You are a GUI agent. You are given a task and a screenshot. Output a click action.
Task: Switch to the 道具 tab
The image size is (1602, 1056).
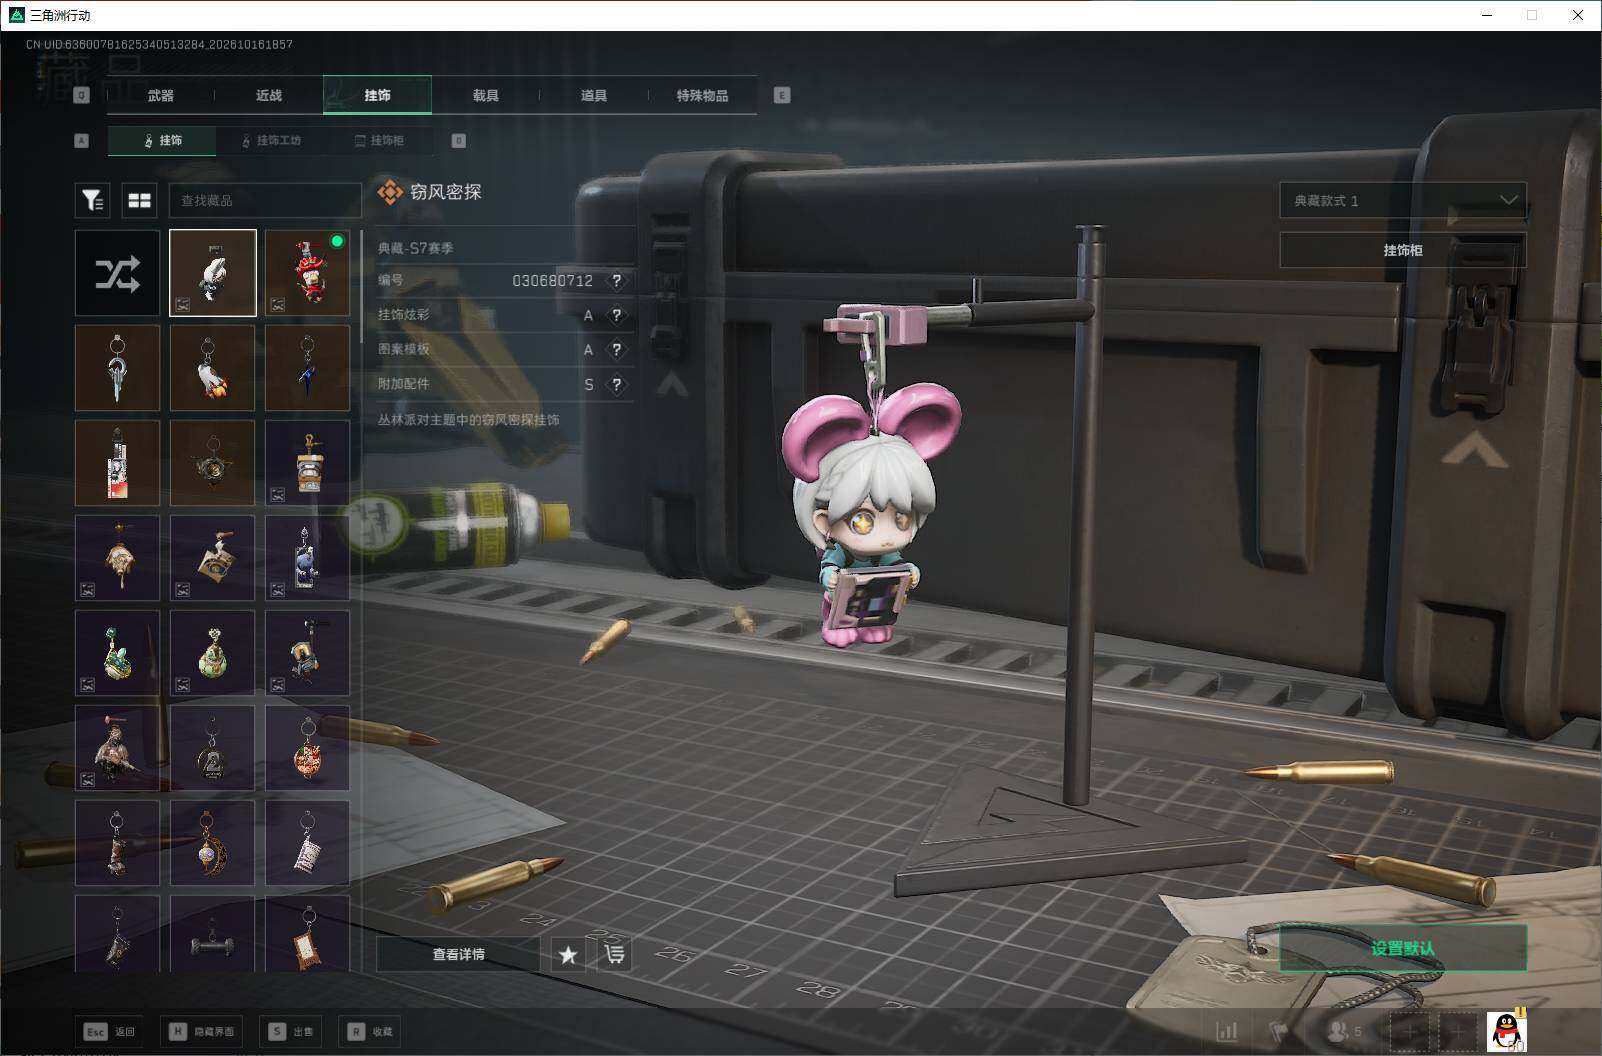coord(594,95)
